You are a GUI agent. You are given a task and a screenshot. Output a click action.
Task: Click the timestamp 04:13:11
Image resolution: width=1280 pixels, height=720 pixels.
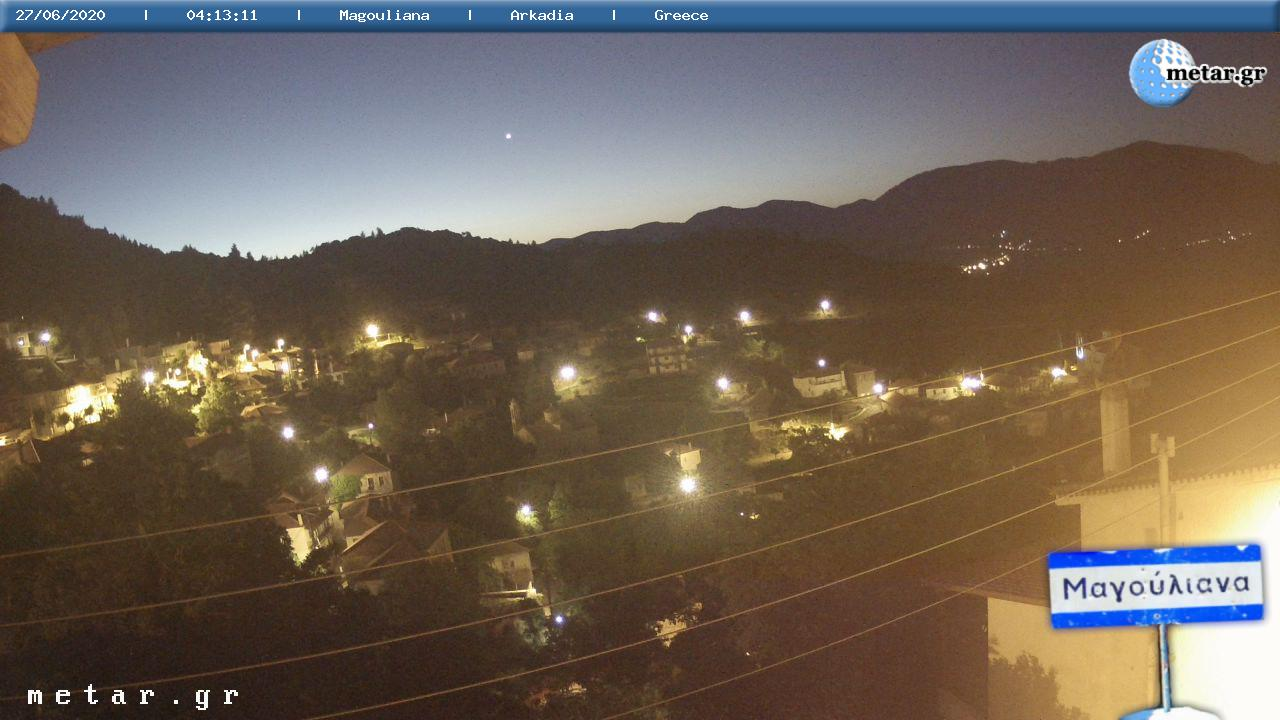click(222, 15)
